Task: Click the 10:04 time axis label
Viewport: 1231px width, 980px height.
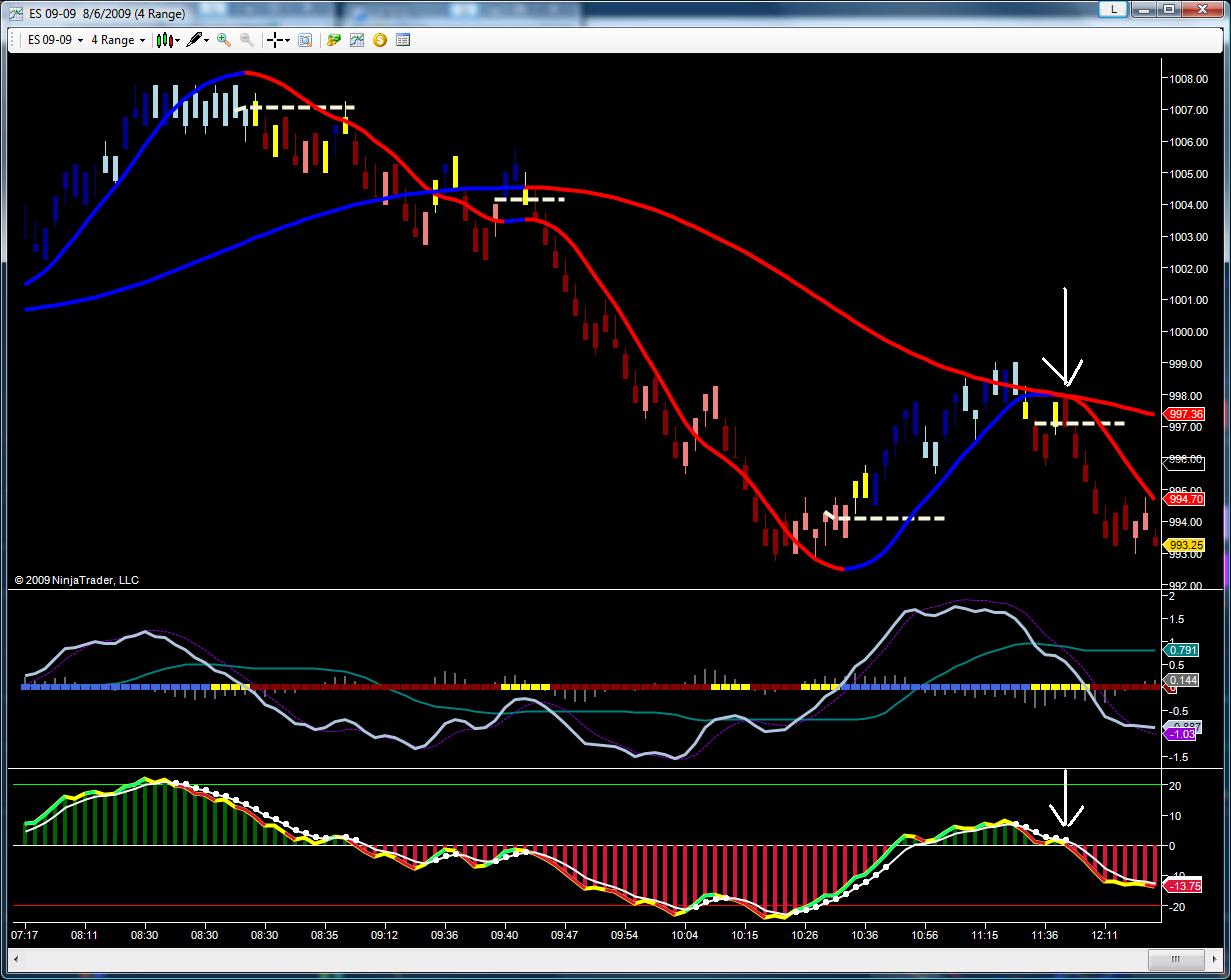Action: 685,936
